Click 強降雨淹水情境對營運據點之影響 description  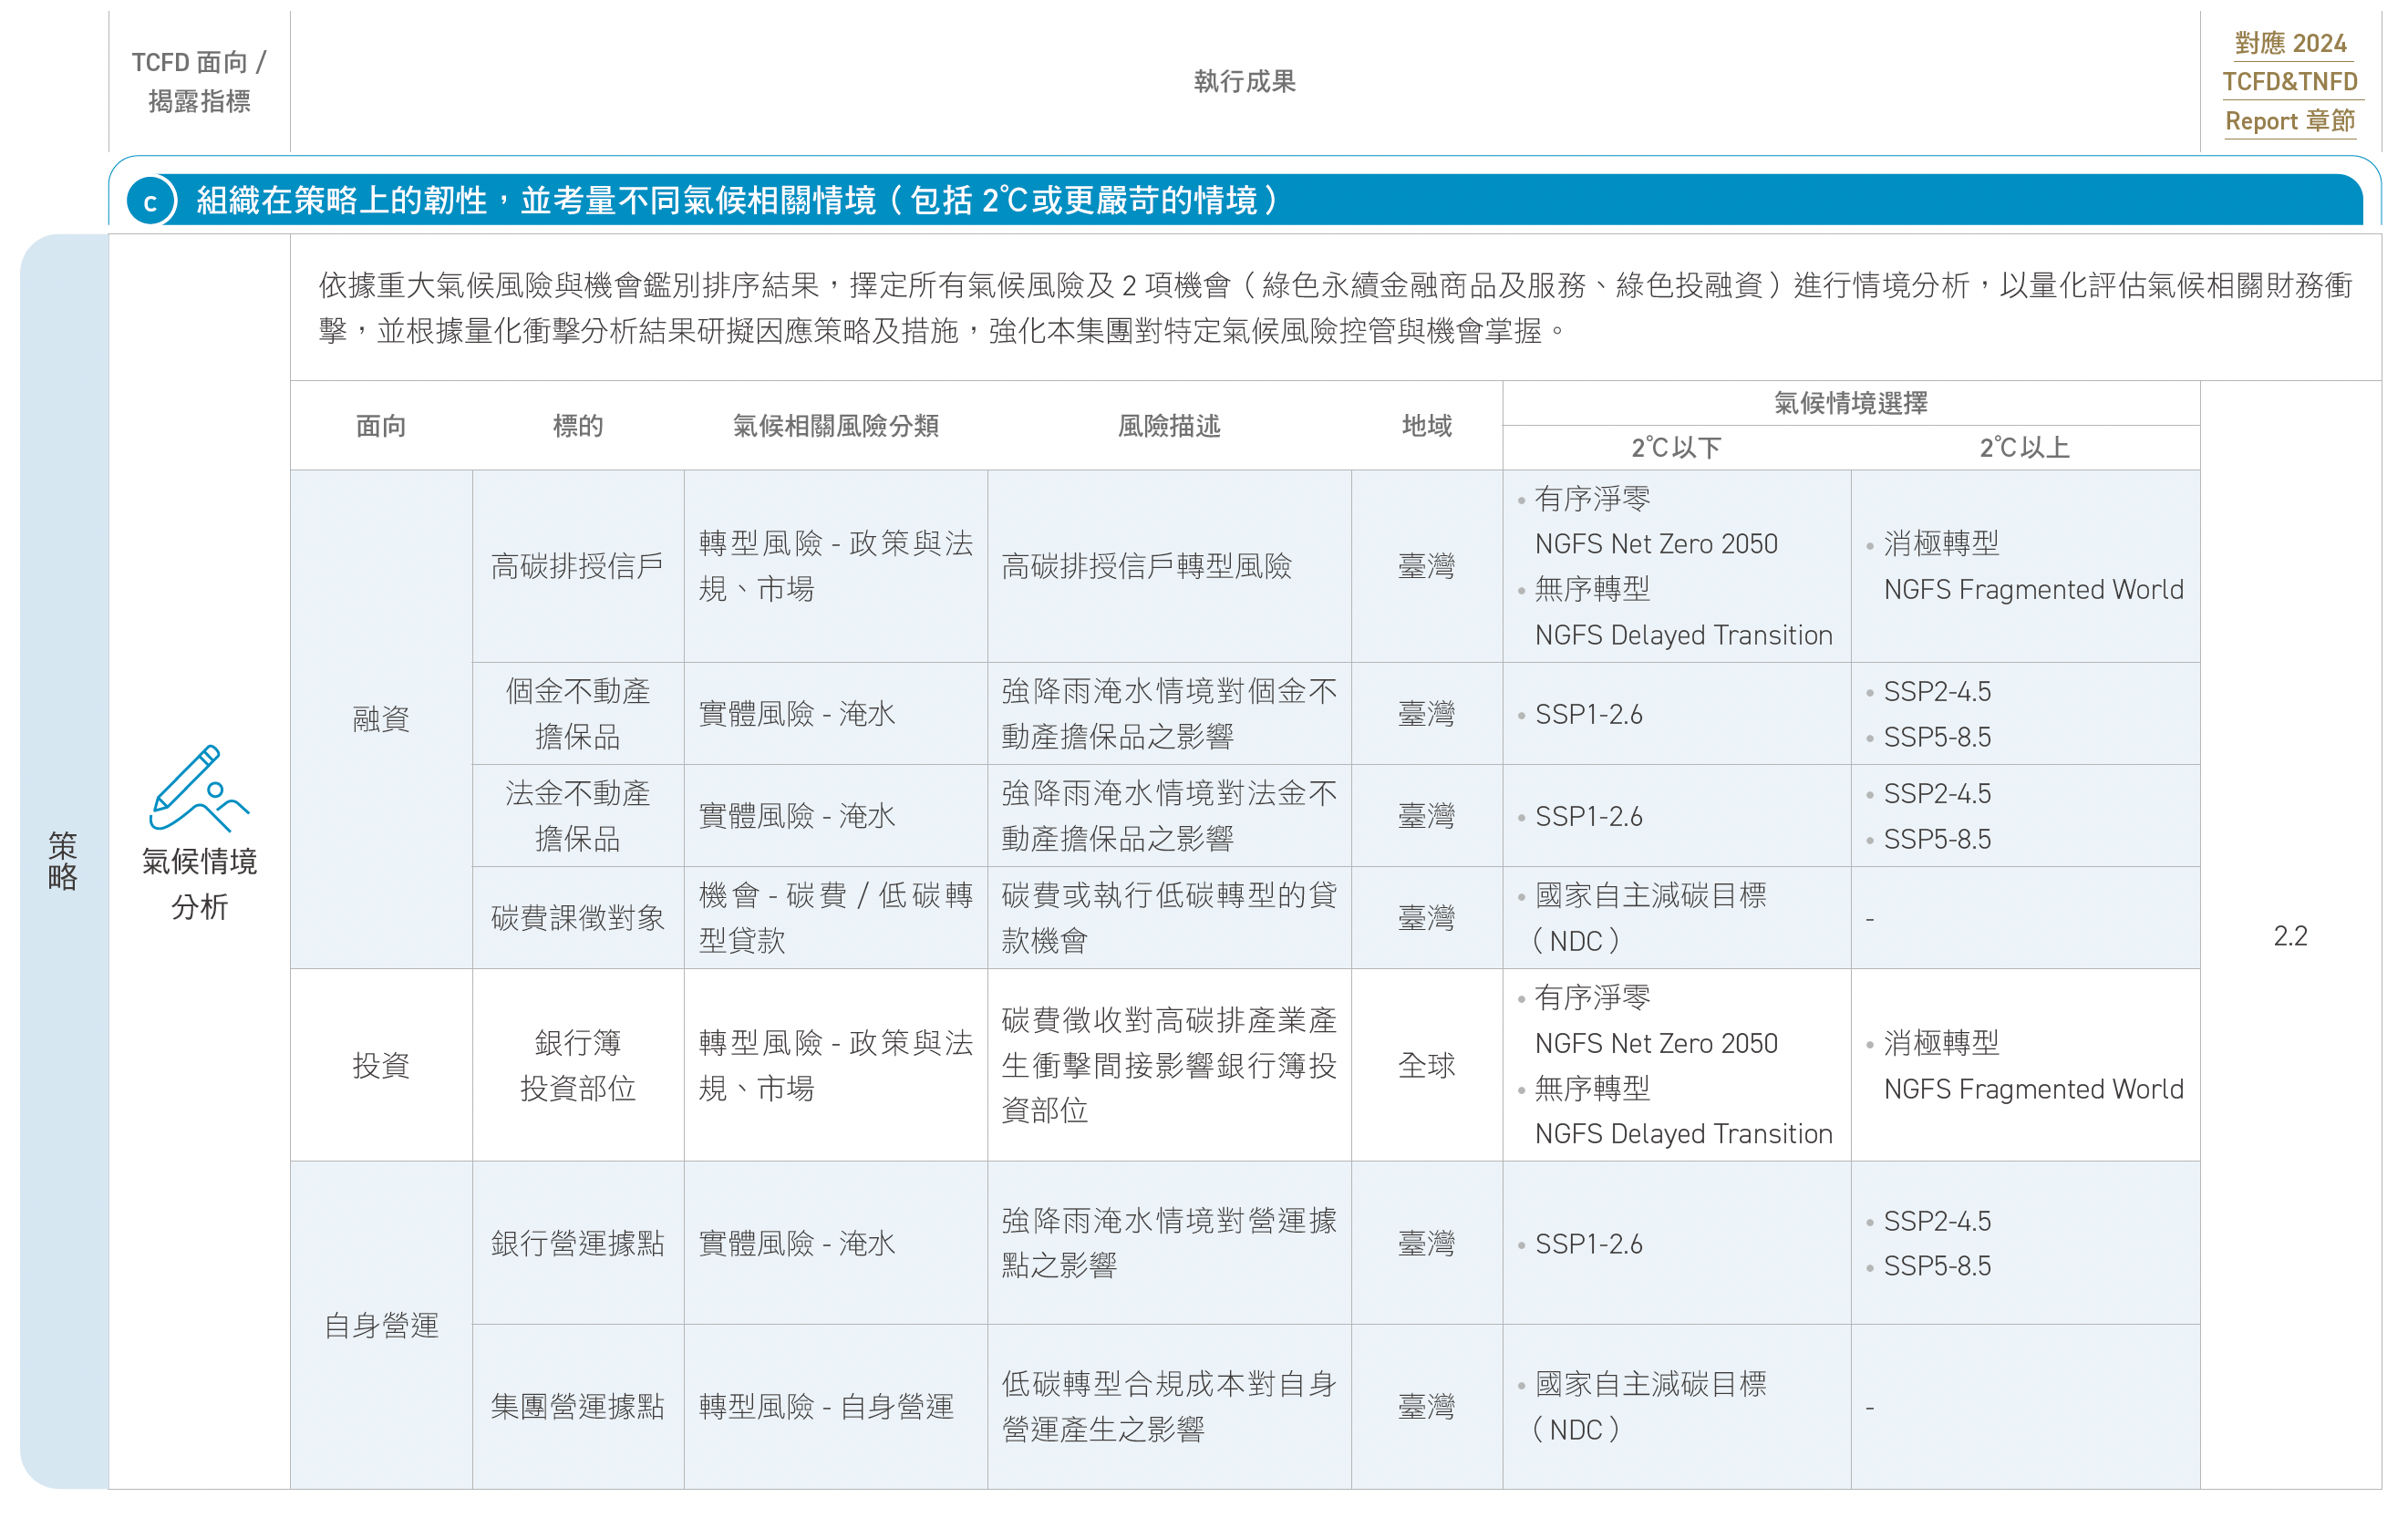pos(1169,1244)
